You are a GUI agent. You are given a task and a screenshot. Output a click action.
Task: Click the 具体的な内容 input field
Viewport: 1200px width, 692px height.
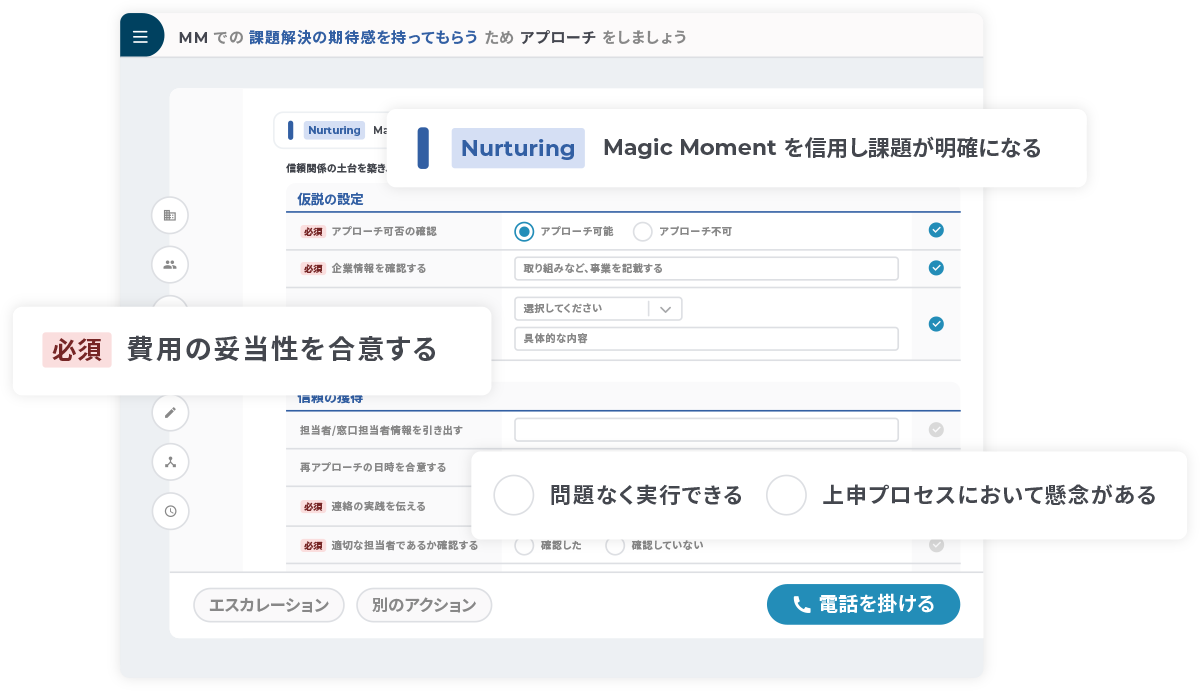(x=706, y=338)
